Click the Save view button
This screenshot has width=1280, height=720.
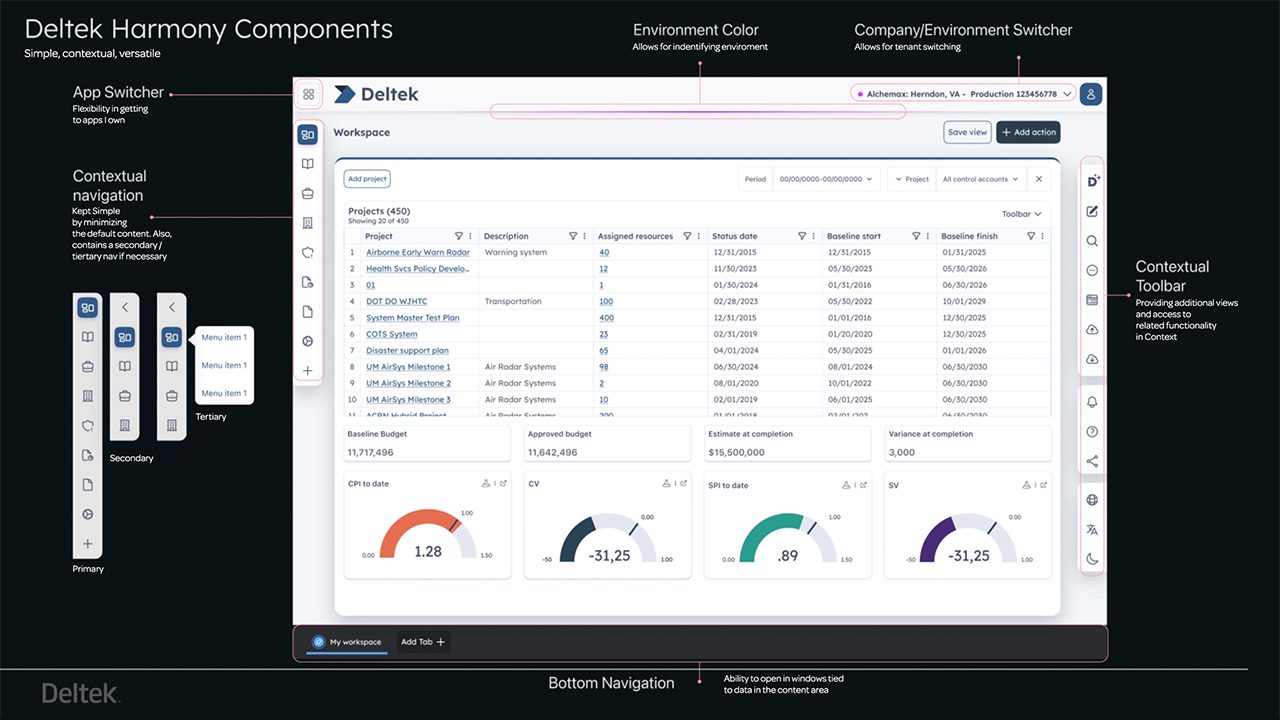coord(966,131)
